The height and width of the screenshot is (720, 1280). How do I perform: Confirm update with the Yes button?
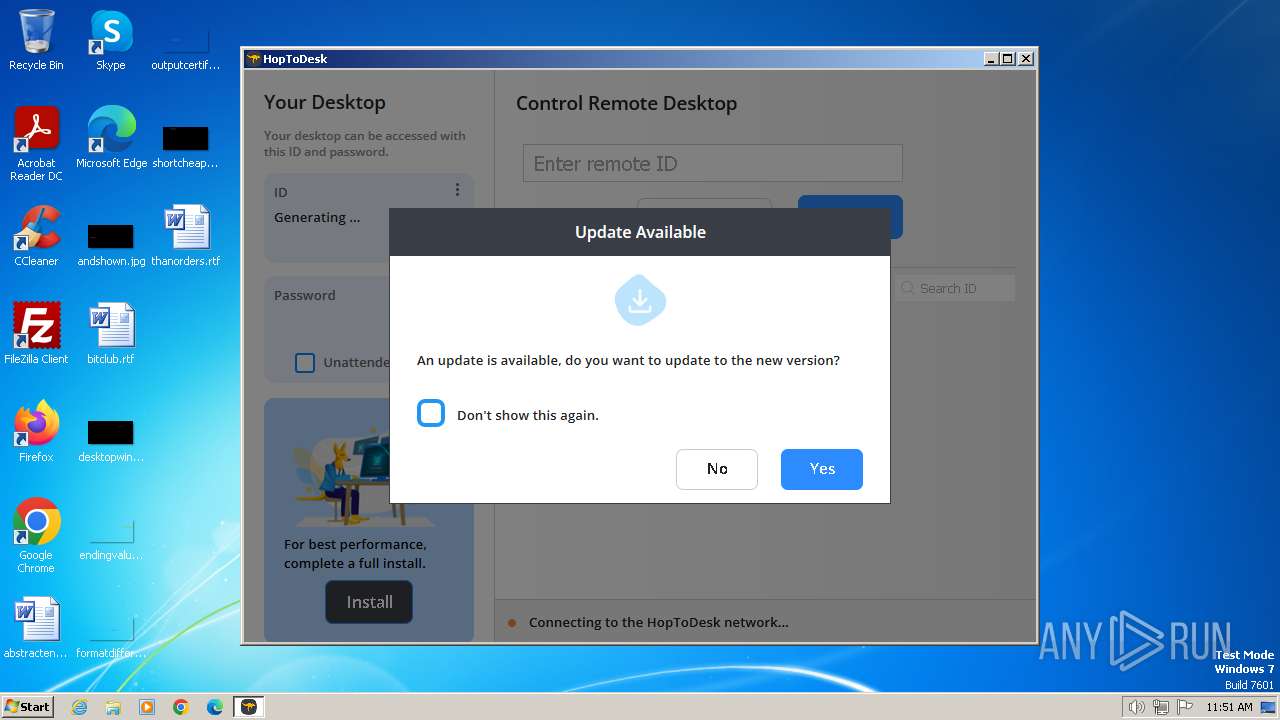821,469
